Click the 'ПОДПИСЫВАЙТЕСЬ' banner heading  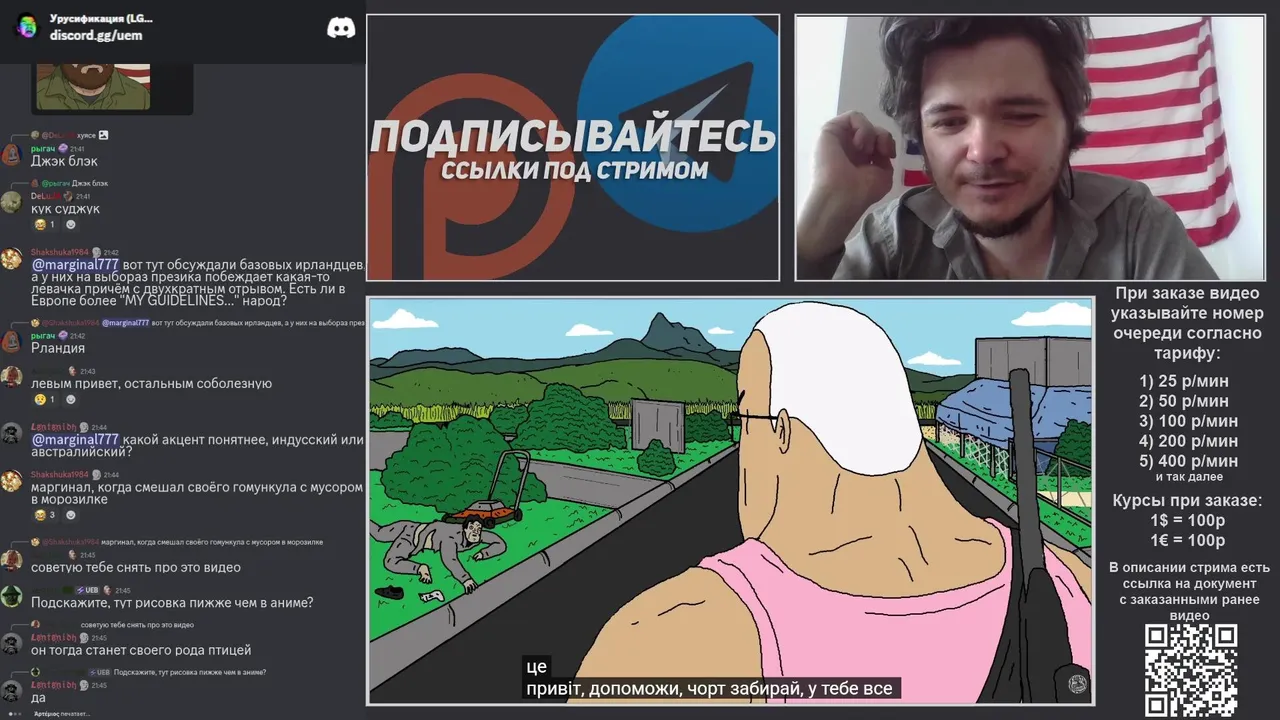pyautogui.click(x=573, y=135)
